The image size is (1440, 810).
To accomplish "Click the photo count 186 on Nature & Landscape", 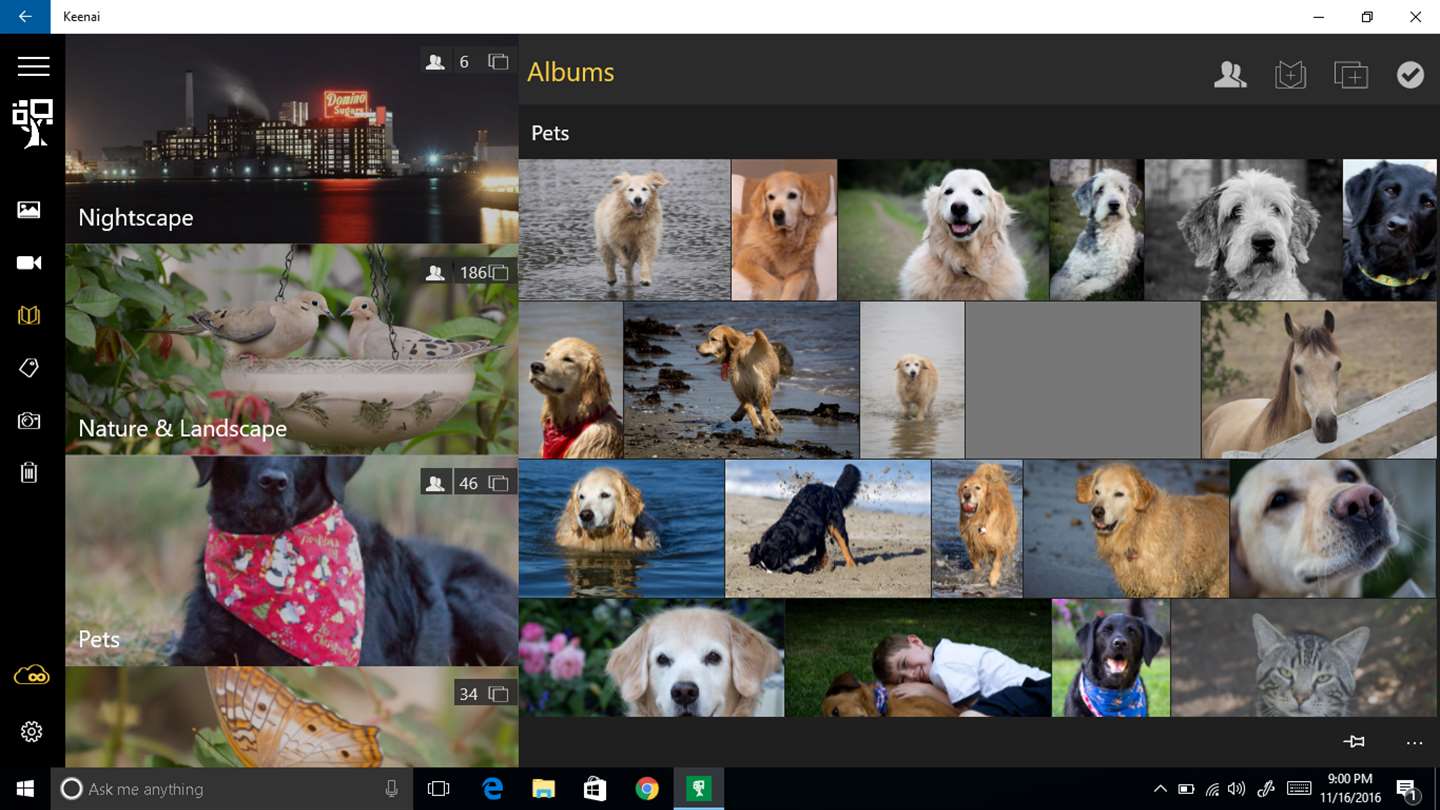I will coord(472,272).
